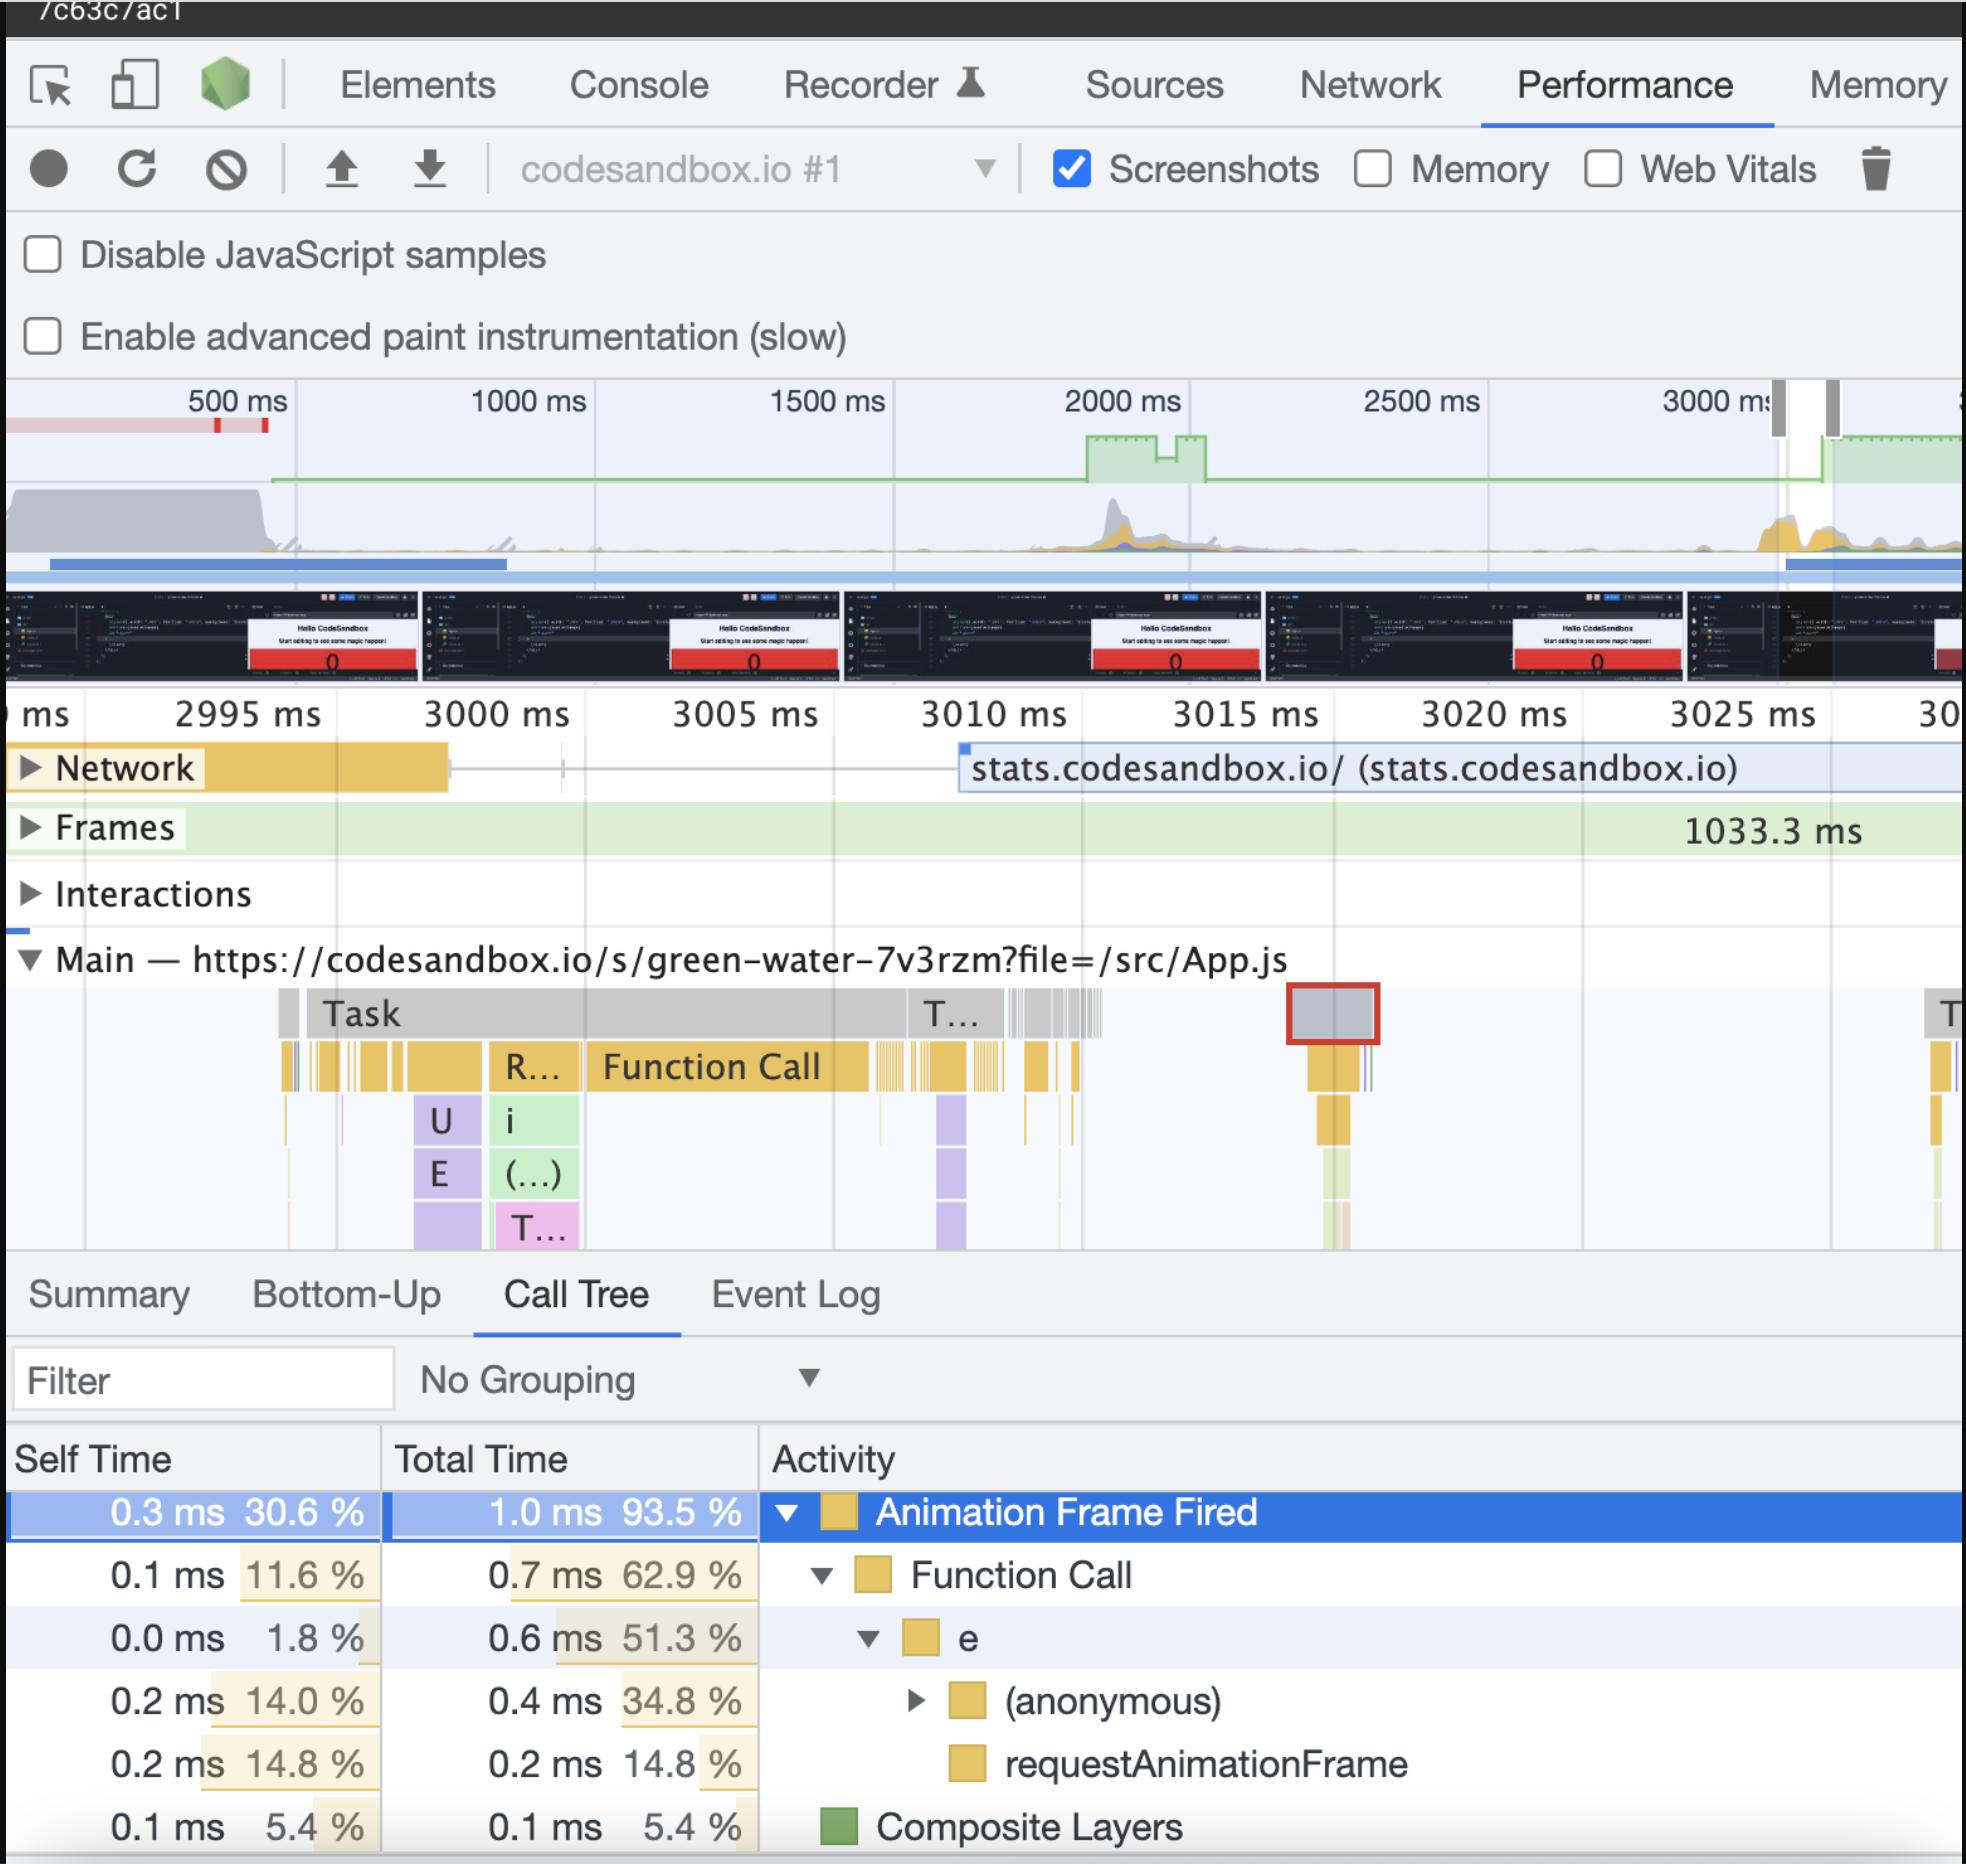Check Disable JavaScript samples

43,255
